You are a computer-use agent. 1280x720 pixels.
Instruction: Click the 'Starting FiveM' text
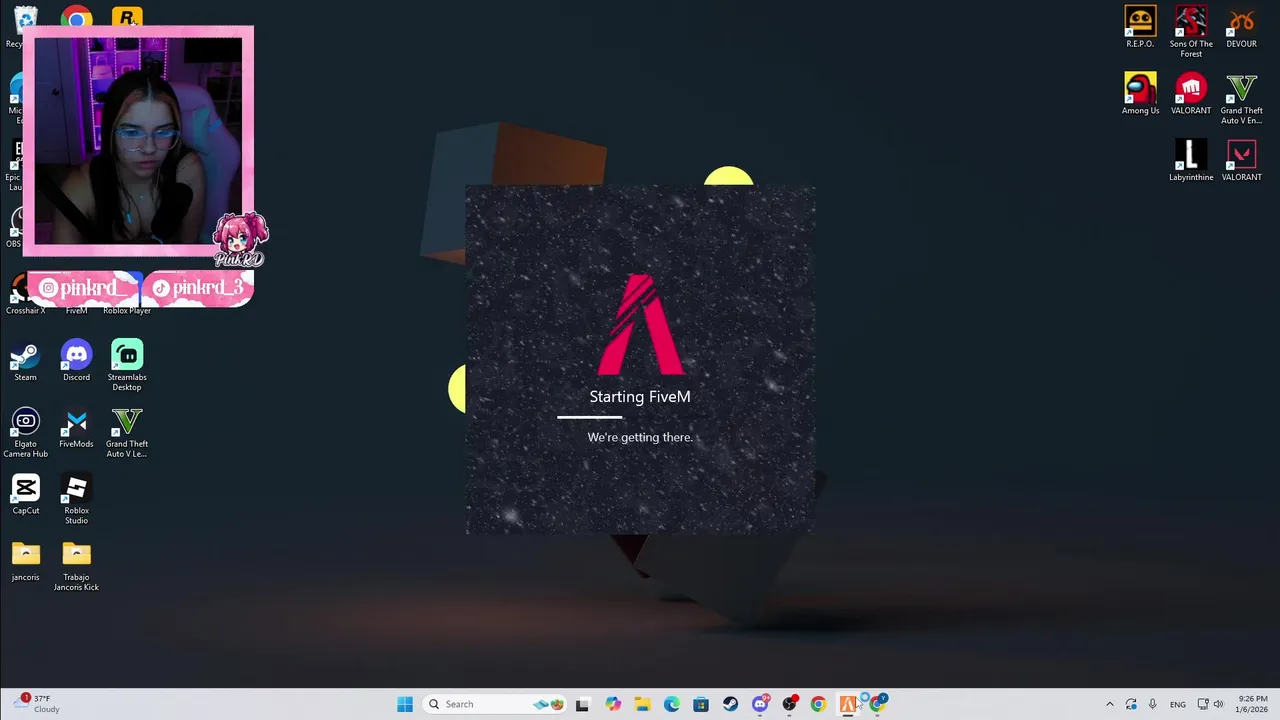click(x=640, y=397)
